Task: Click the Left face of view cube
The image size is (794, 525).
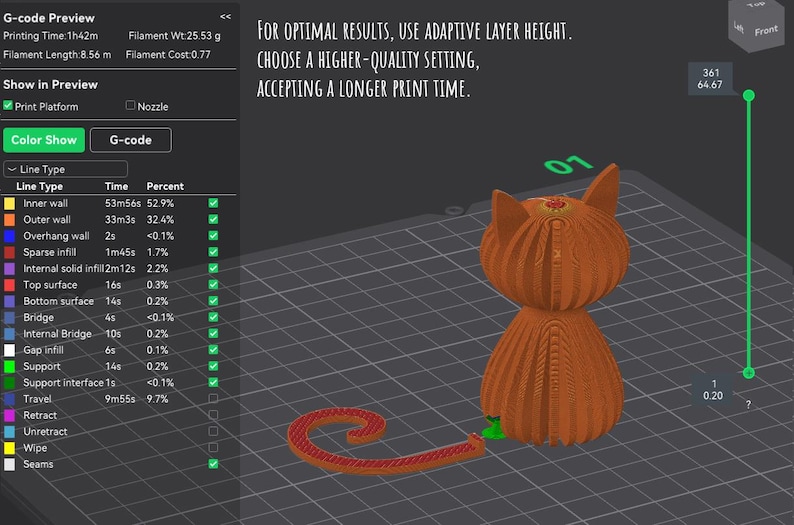Action: click(739, 27)
